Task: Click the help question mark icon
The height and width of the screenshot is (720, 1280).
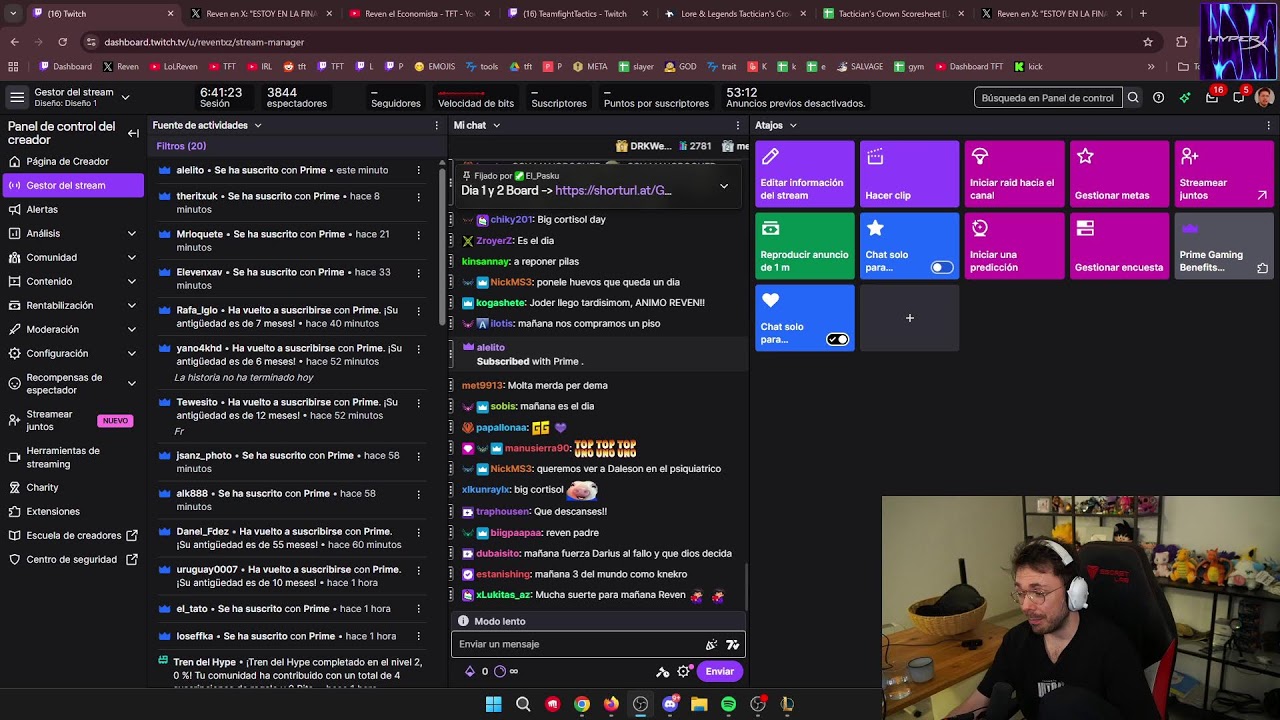Action: 1158,98
